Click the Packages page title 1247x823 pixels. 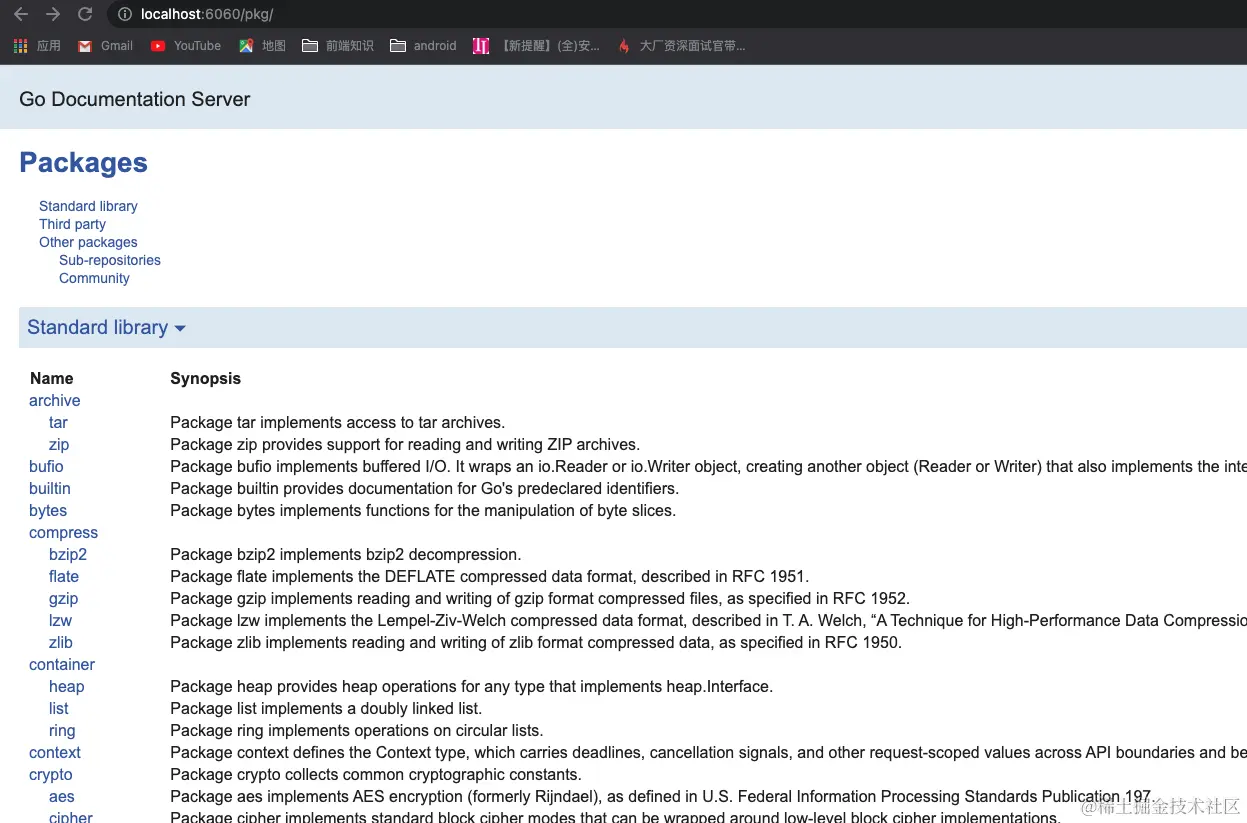click(x=83, y=162)
